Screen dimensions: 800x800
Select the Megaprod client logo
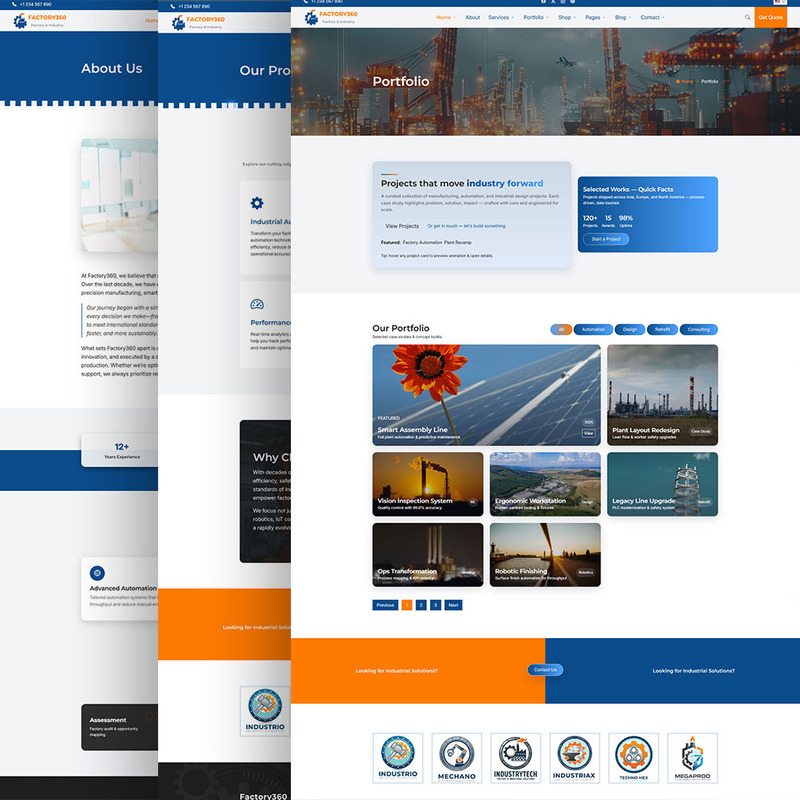[691, 755]
